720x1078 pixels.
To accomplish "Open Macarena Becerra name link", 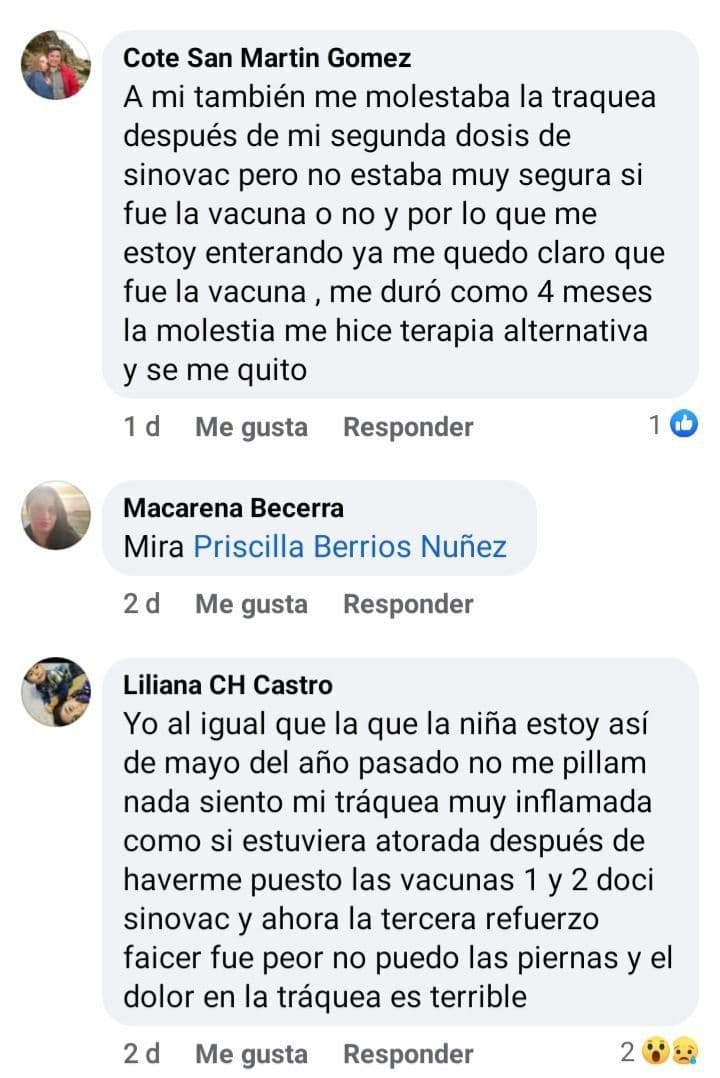I will pos(233,508).
